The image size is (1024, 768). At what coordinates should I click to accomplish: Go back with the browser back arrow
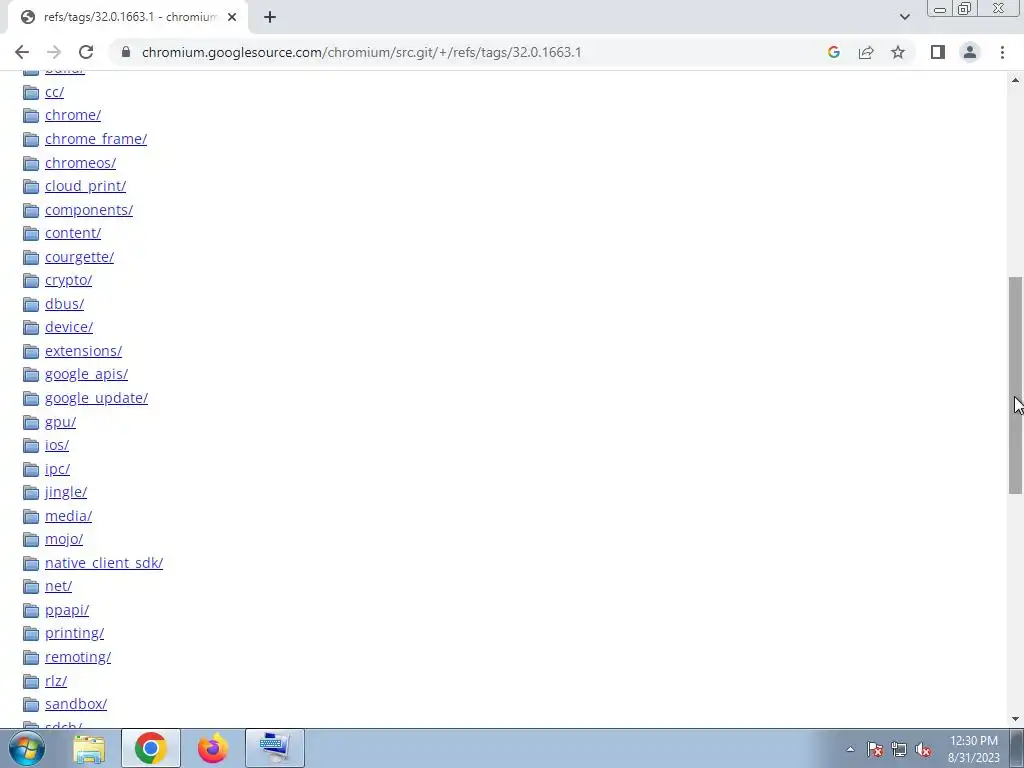[x=22, y=52]
